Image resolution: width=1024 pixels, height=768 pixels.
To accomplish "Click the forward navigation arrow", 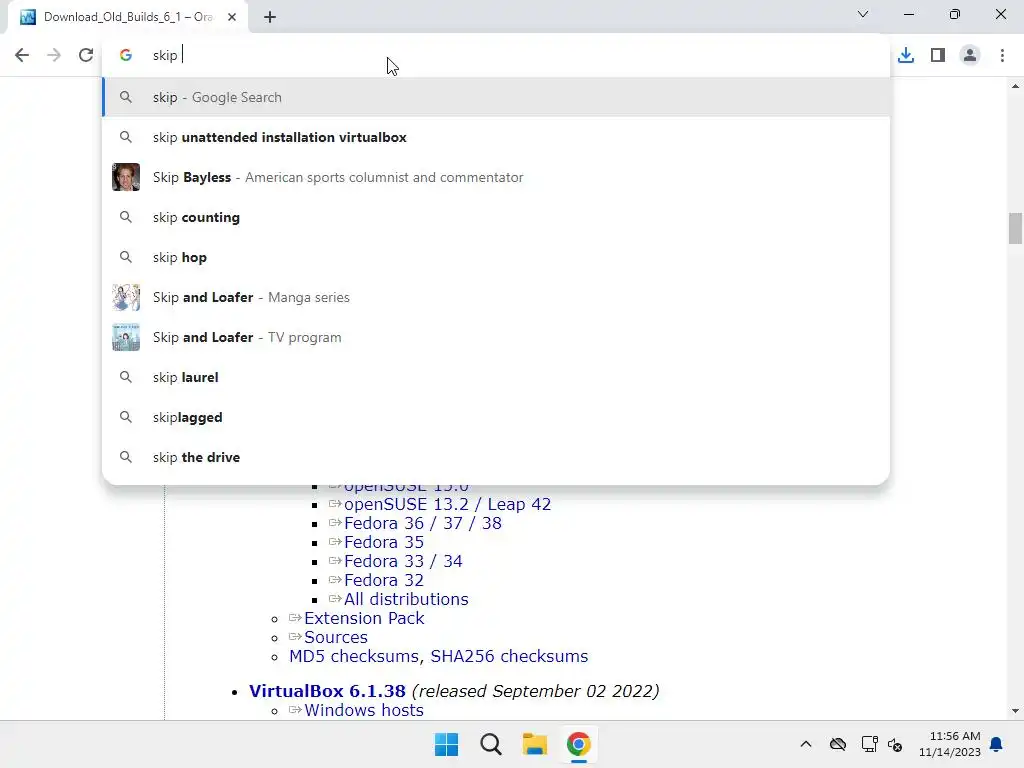I will [x=54, y=55].
